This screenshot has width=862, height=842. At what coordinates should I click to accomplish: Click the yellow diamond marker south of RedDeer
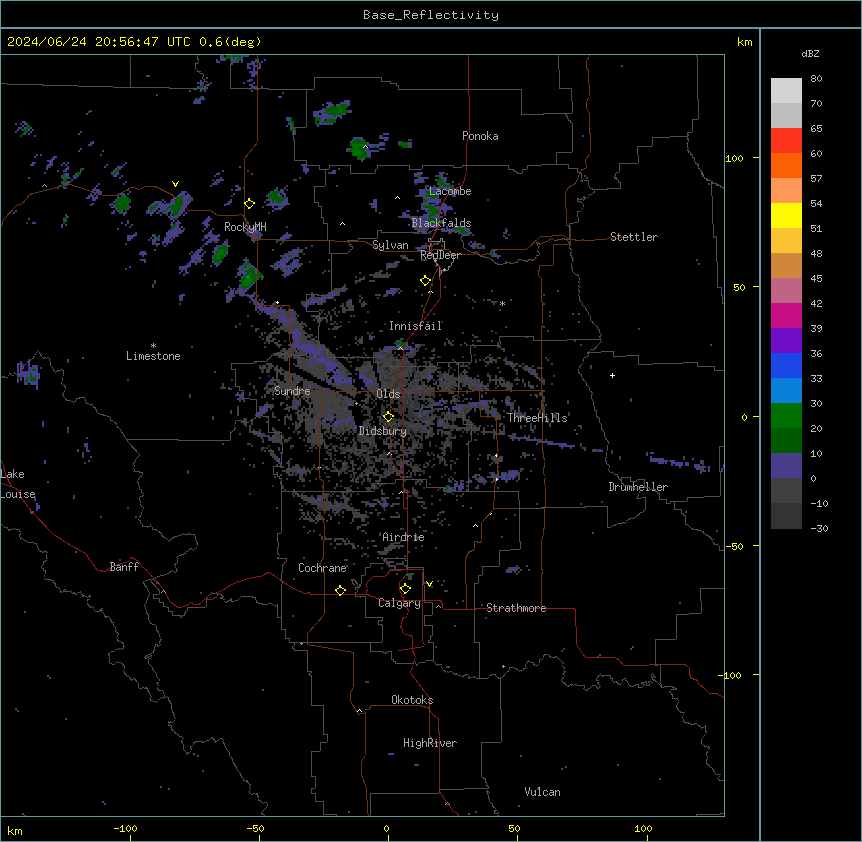tap(425, 281)
